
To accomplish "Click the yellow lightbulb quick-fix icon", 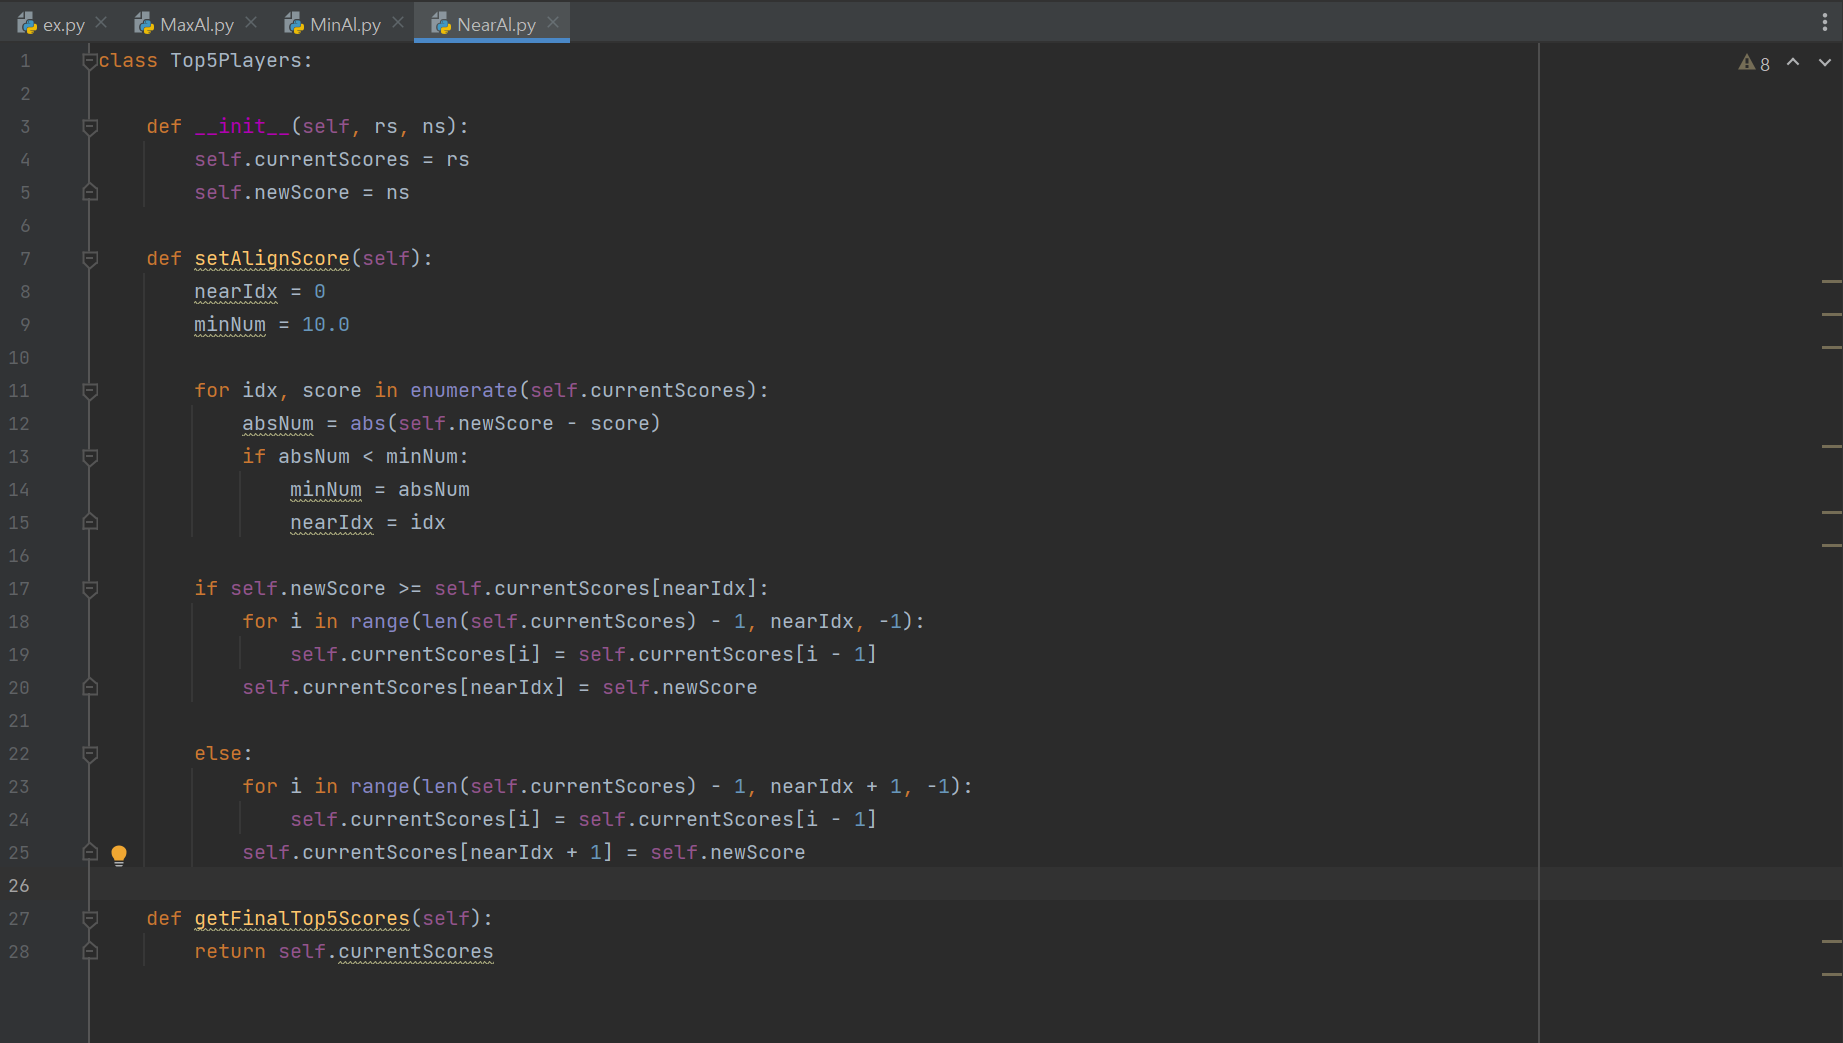I will pyautogui.click(x=119, y=855).
